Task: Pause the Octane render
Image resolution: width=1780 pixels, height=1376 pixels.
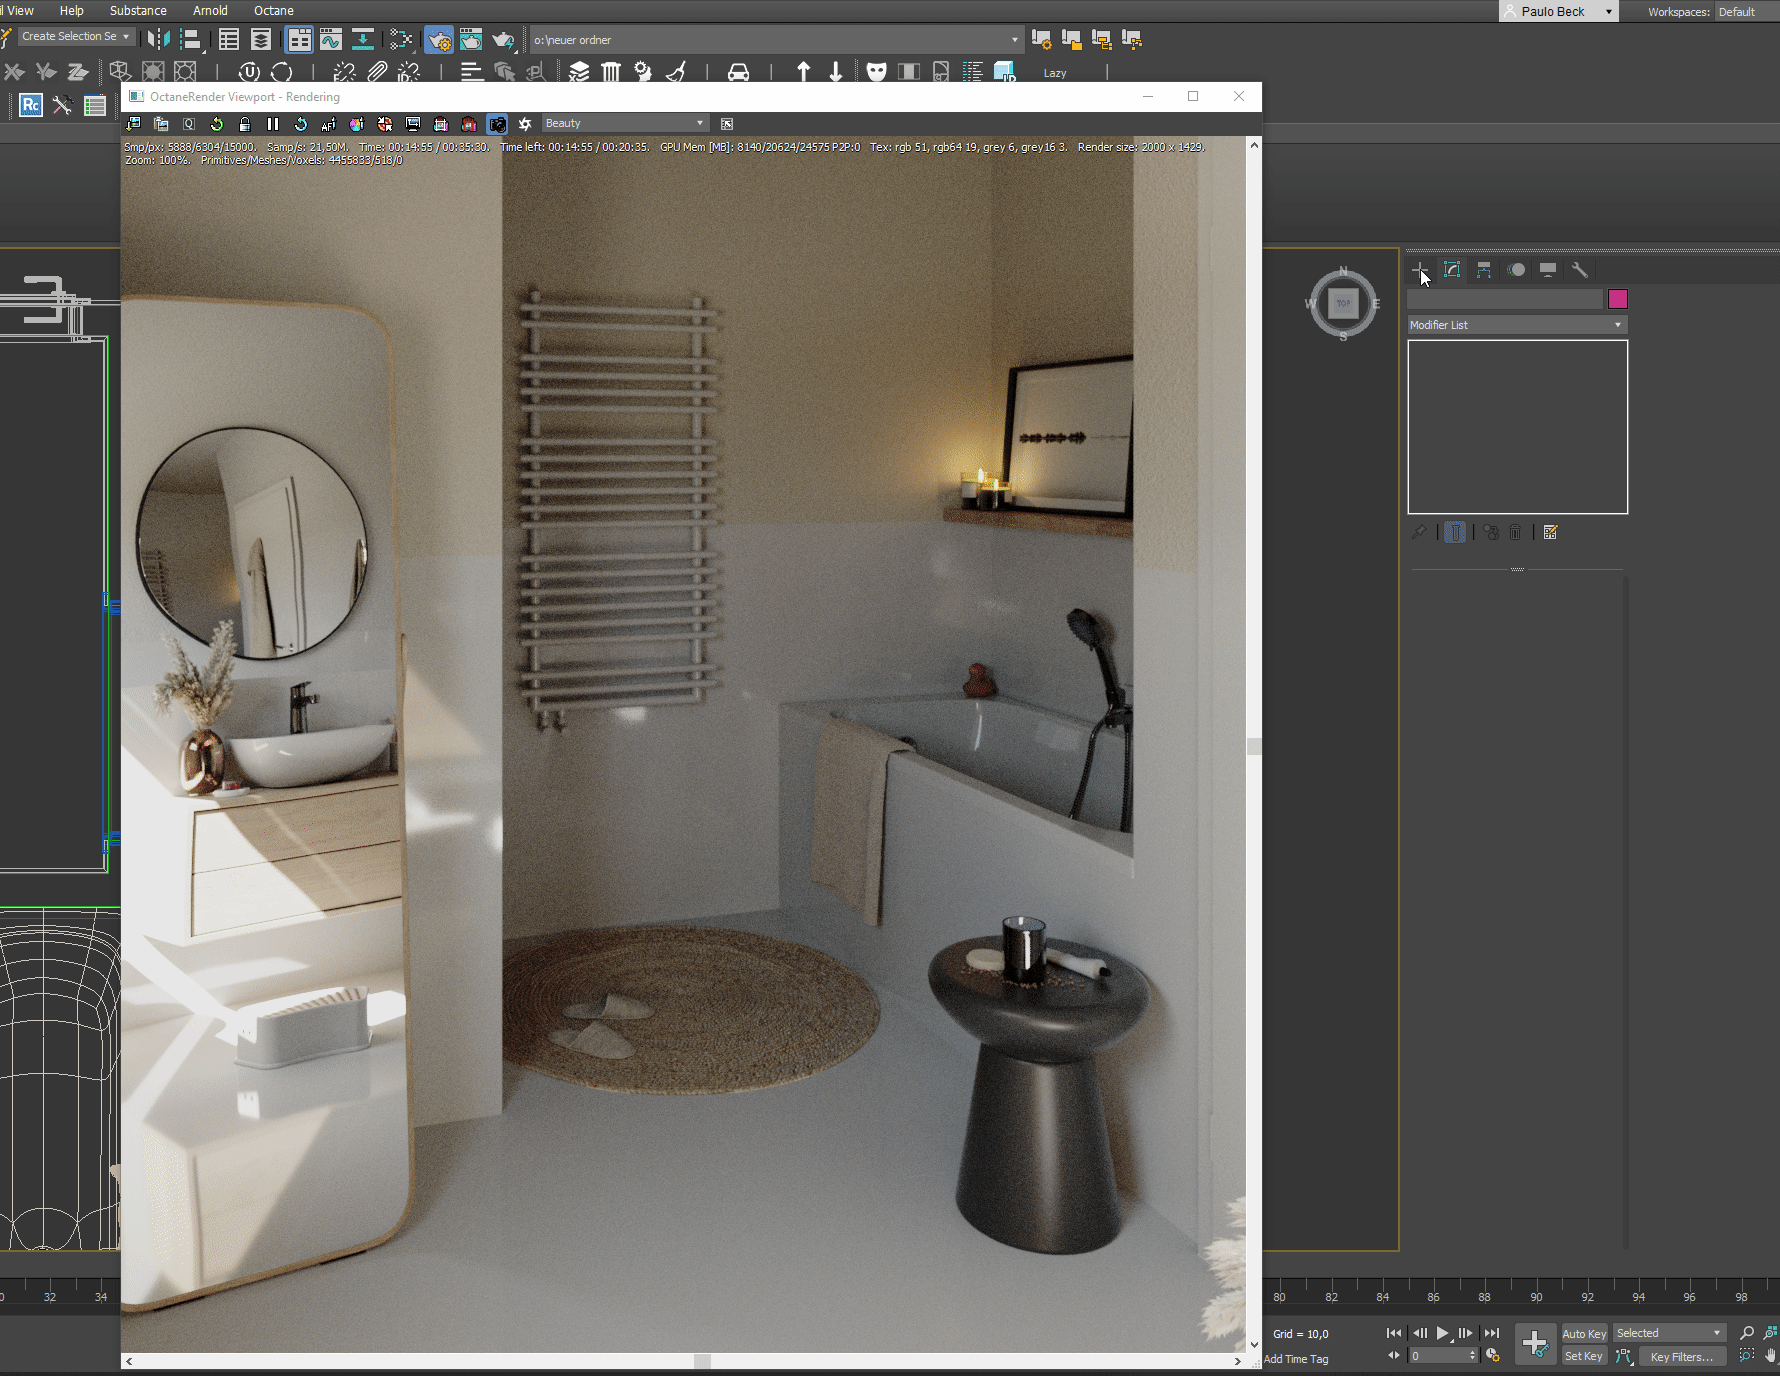Action: pos(273,124)
